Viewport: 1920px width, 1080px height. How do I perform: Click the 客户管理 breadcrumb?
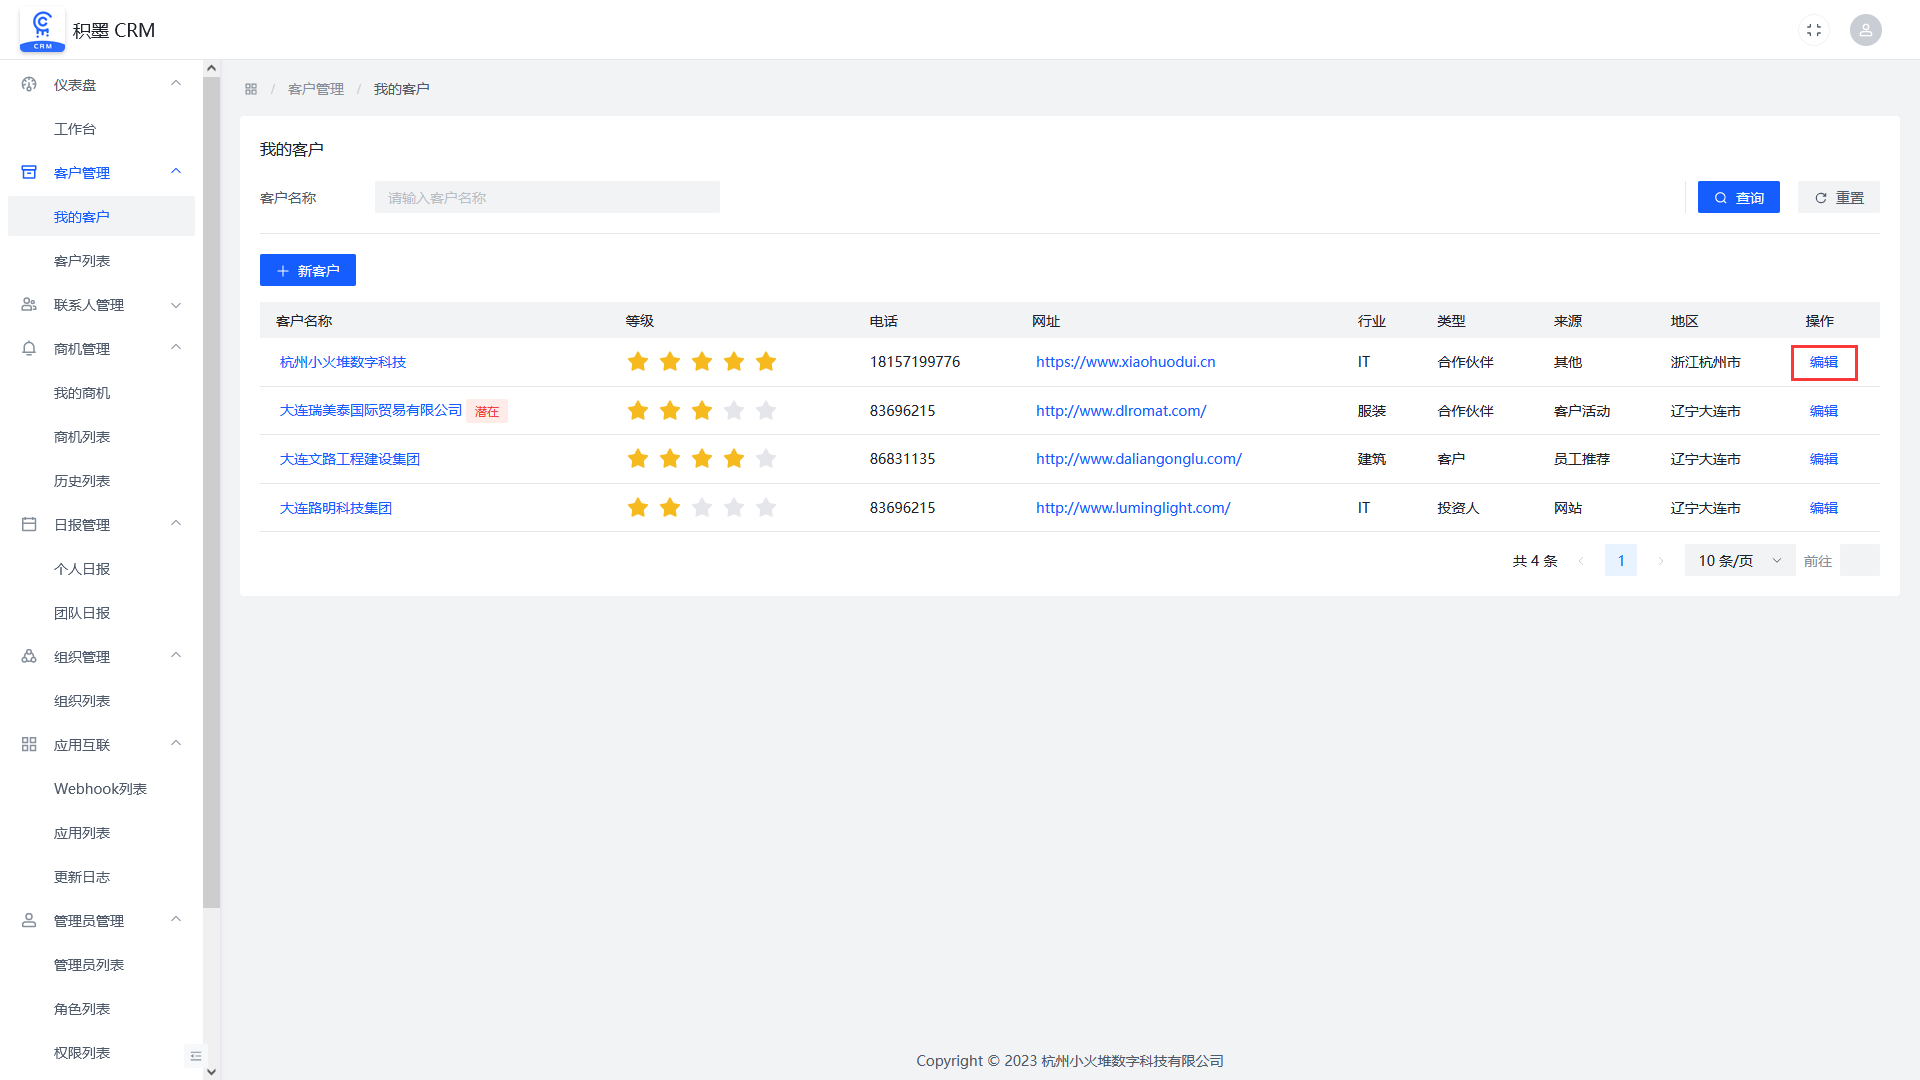point(315,89)
